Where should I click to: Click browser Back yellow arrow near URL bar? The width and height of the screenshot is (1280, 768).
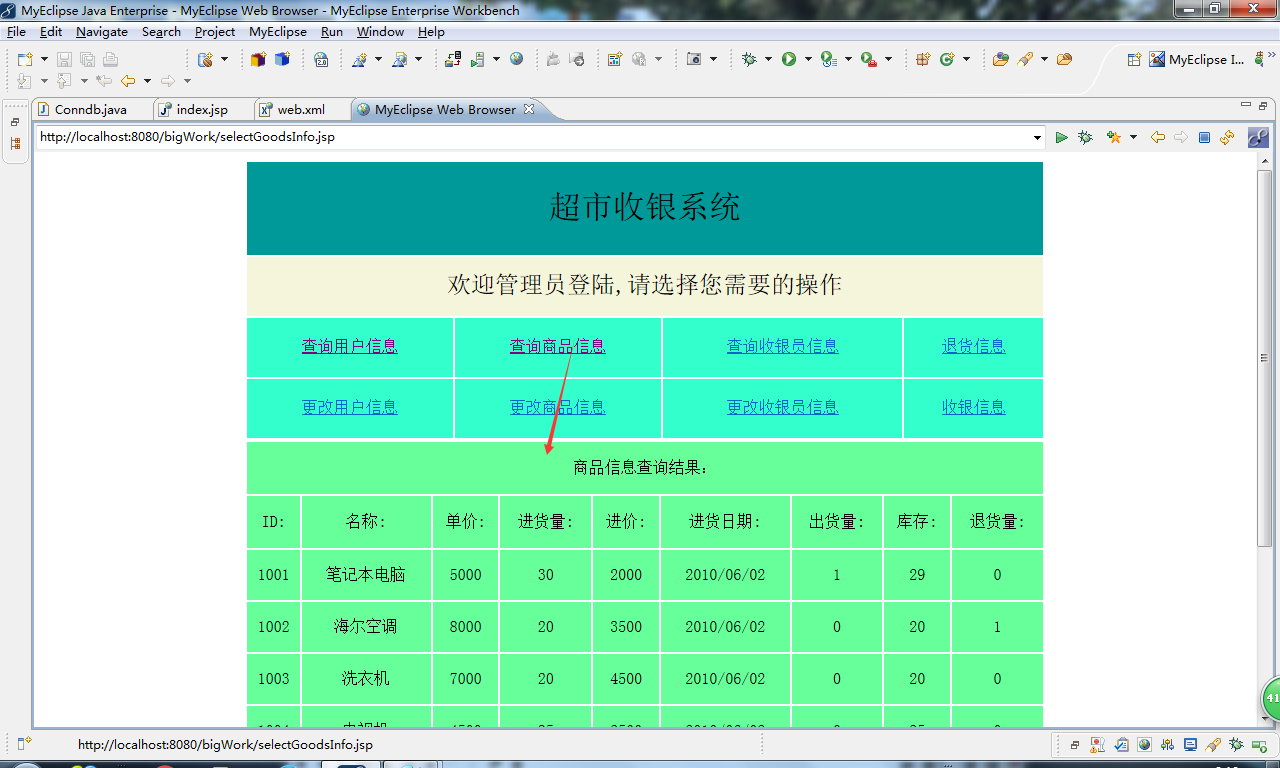point(1157,137)
